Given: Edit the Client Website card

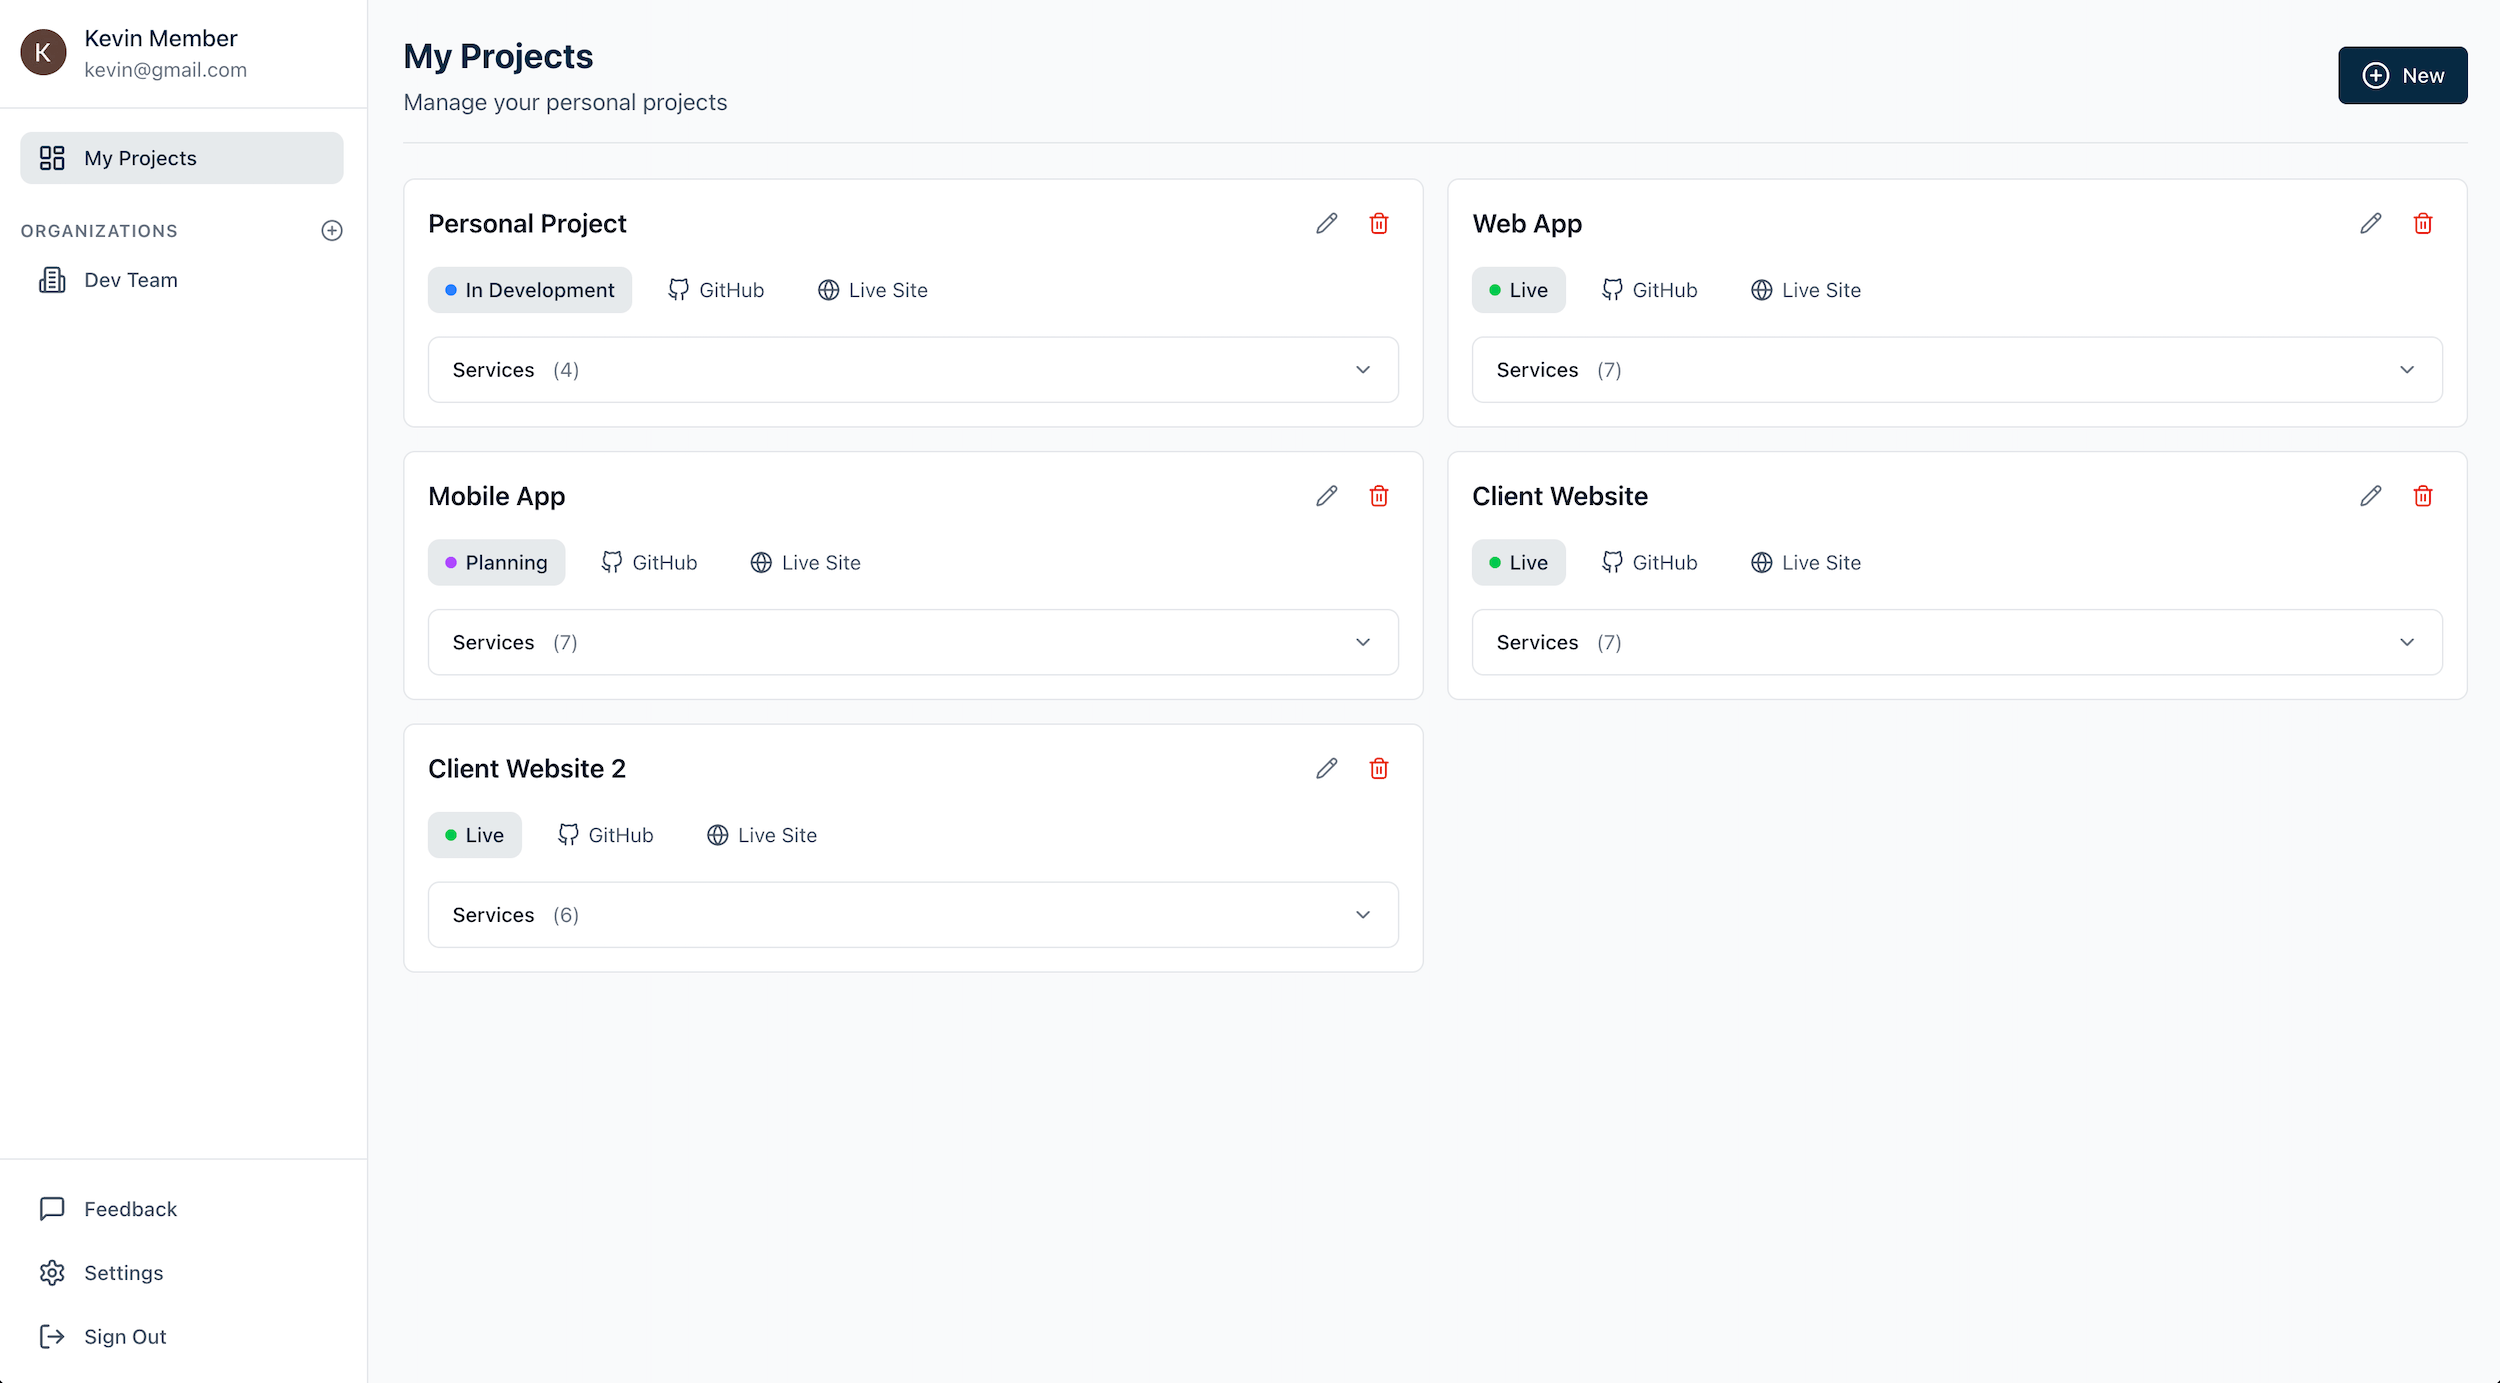Looking at the screenshot, I should [2370, 496].
